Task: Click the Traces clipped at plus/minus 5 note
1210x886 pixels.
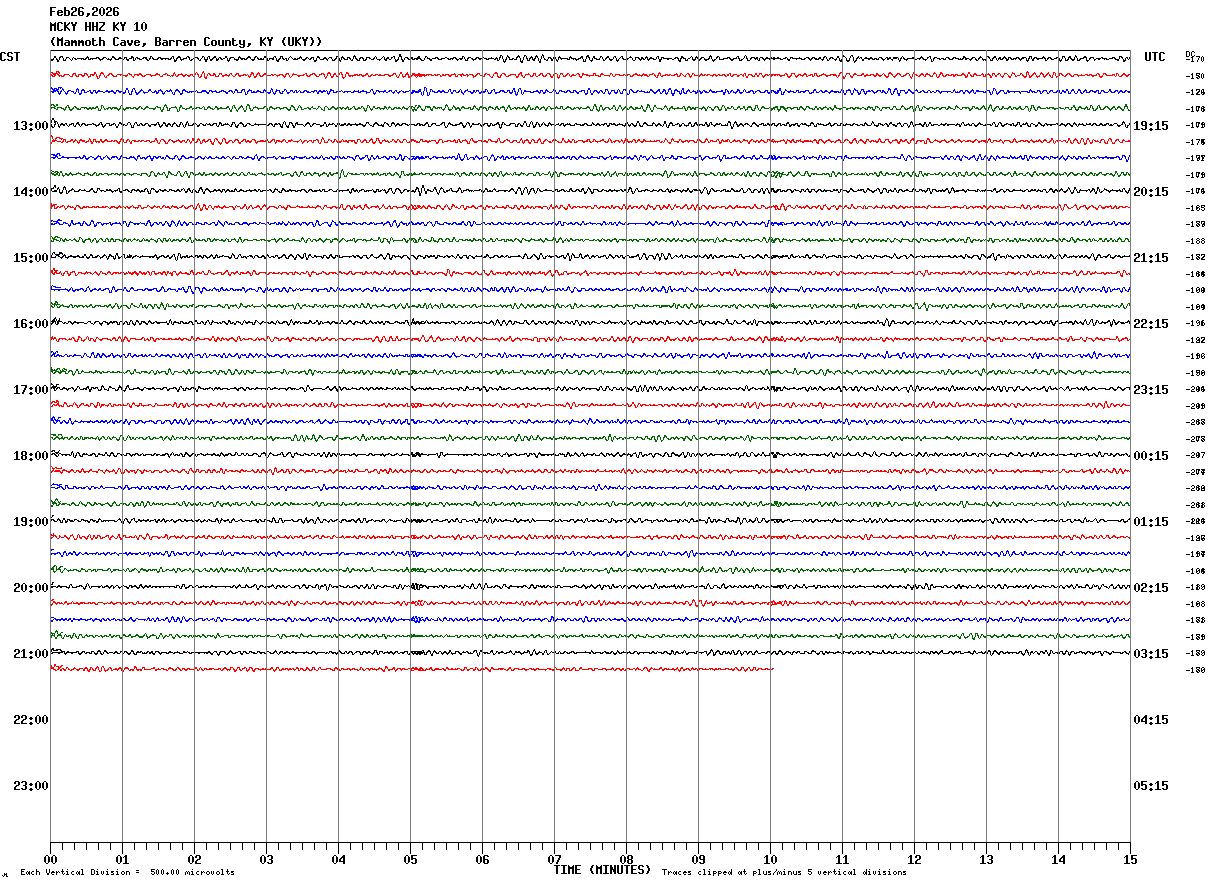Action: click(784, 872)
